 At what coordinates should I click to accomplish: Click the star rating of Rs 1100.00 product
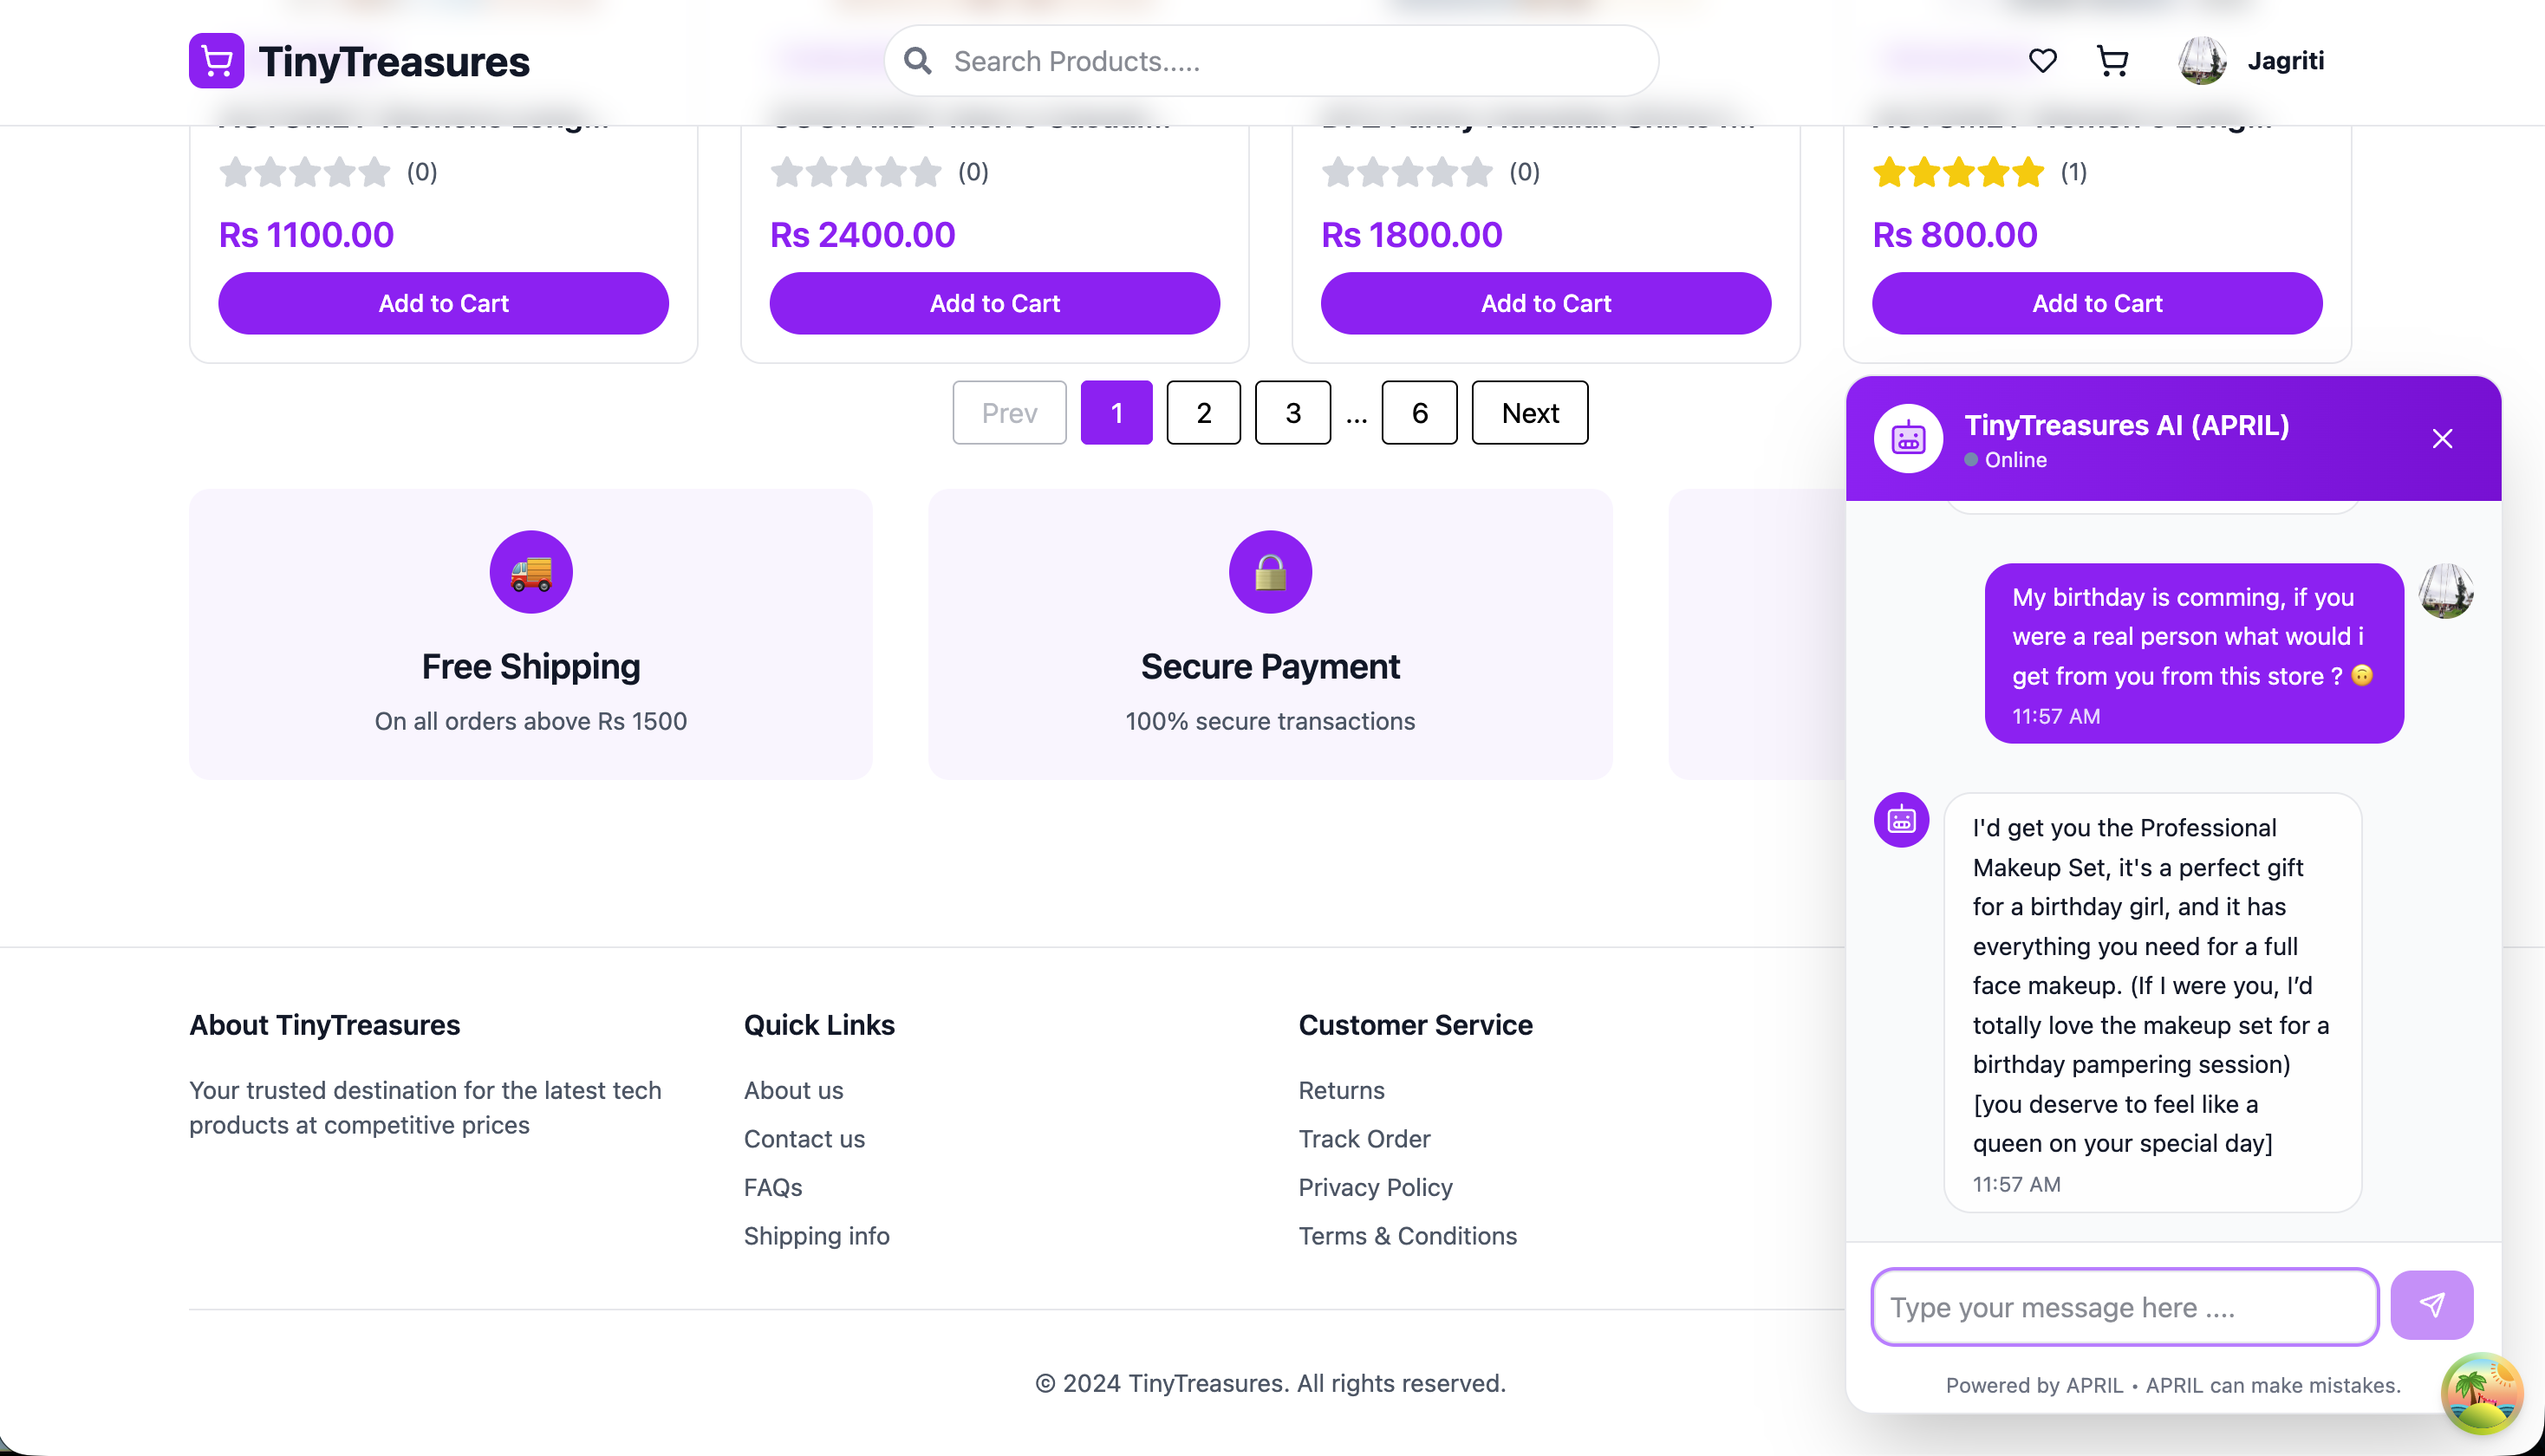click(305, 172)
